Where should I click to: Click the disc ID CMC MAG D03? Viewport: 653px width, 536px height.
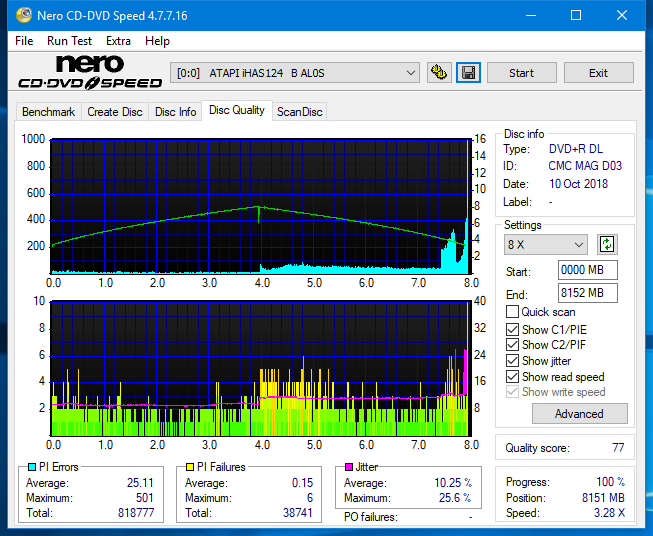click(585, 166)
